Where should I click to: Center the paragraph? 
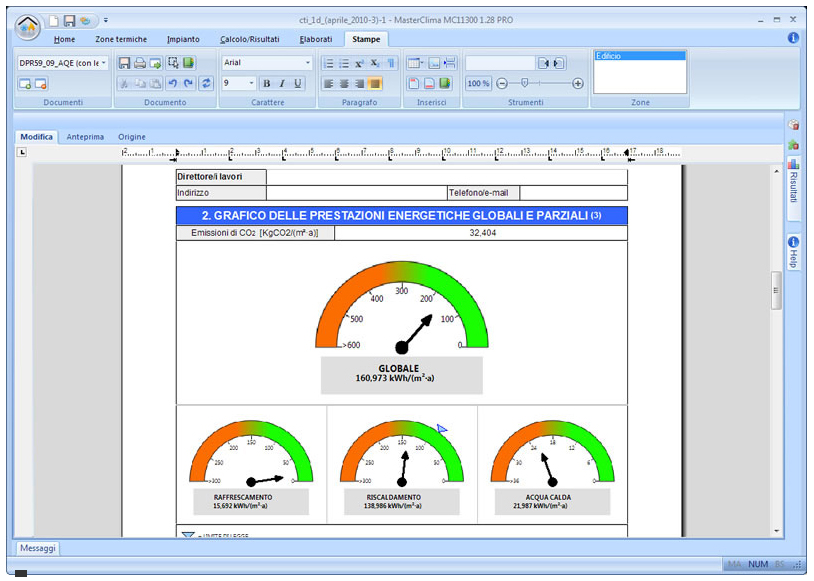(344, 83)
